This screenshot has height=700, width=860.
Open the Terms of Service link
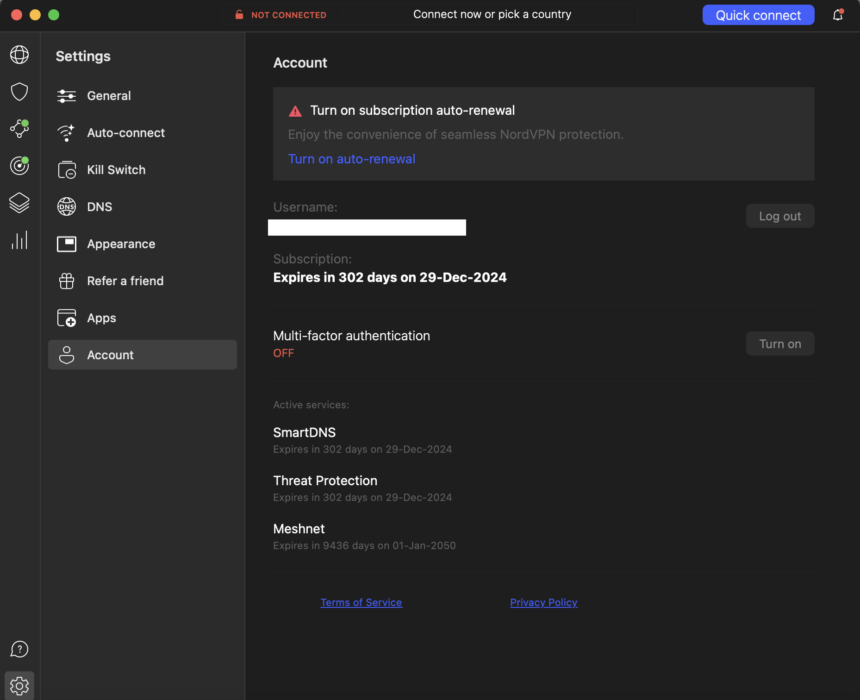tap(361, 602)
